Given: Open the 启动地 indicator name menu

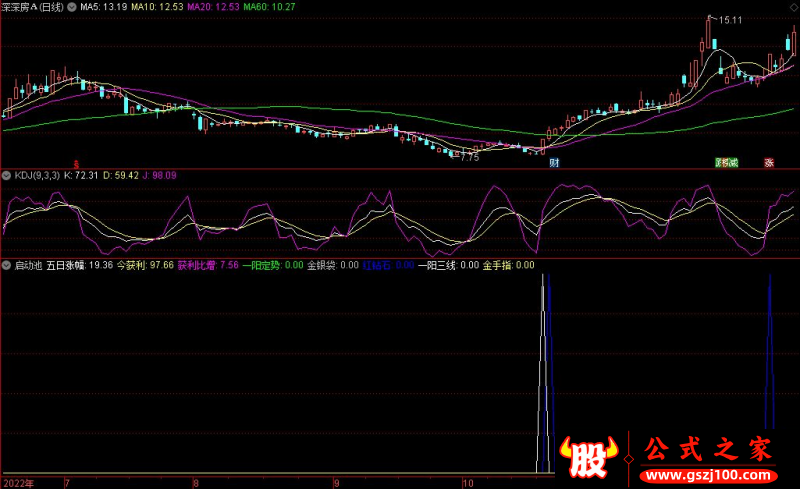Looking at the screenshot, I should coord(28,266).
